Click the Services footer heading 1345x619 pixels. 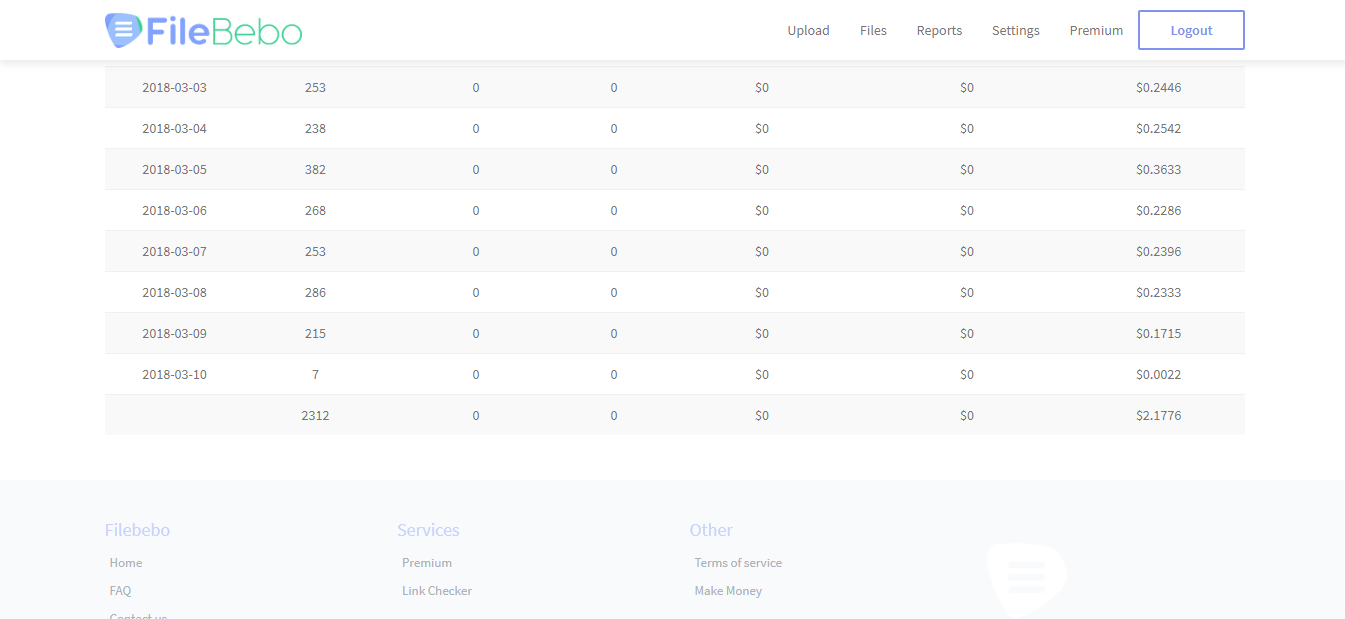click(x=428, y=530)
